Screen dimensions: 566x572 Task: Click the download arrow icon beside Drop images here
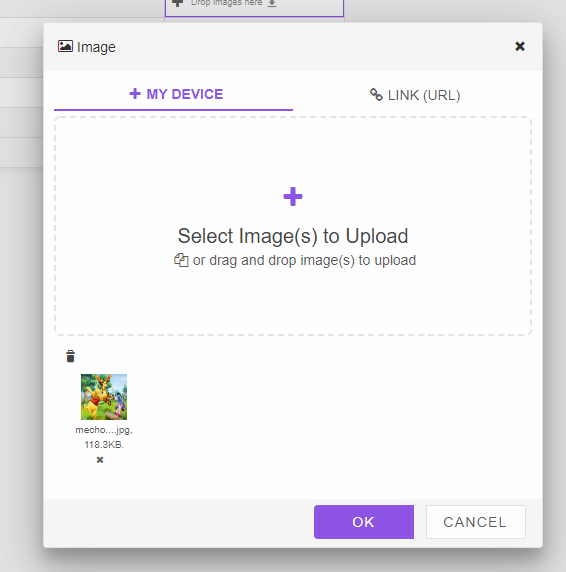[272, 3]
